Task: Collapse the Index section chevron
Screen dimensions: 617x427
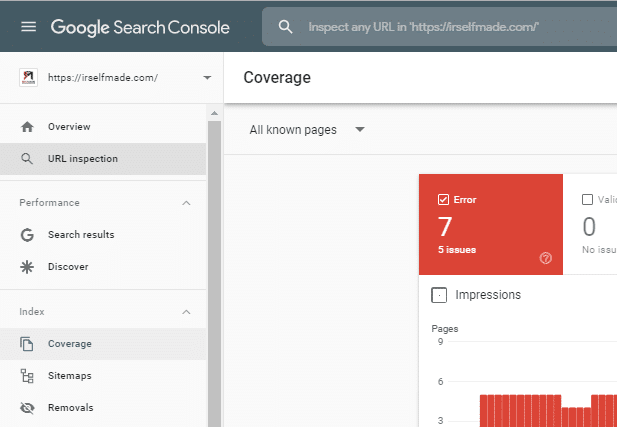Action: tap(186, 312)
